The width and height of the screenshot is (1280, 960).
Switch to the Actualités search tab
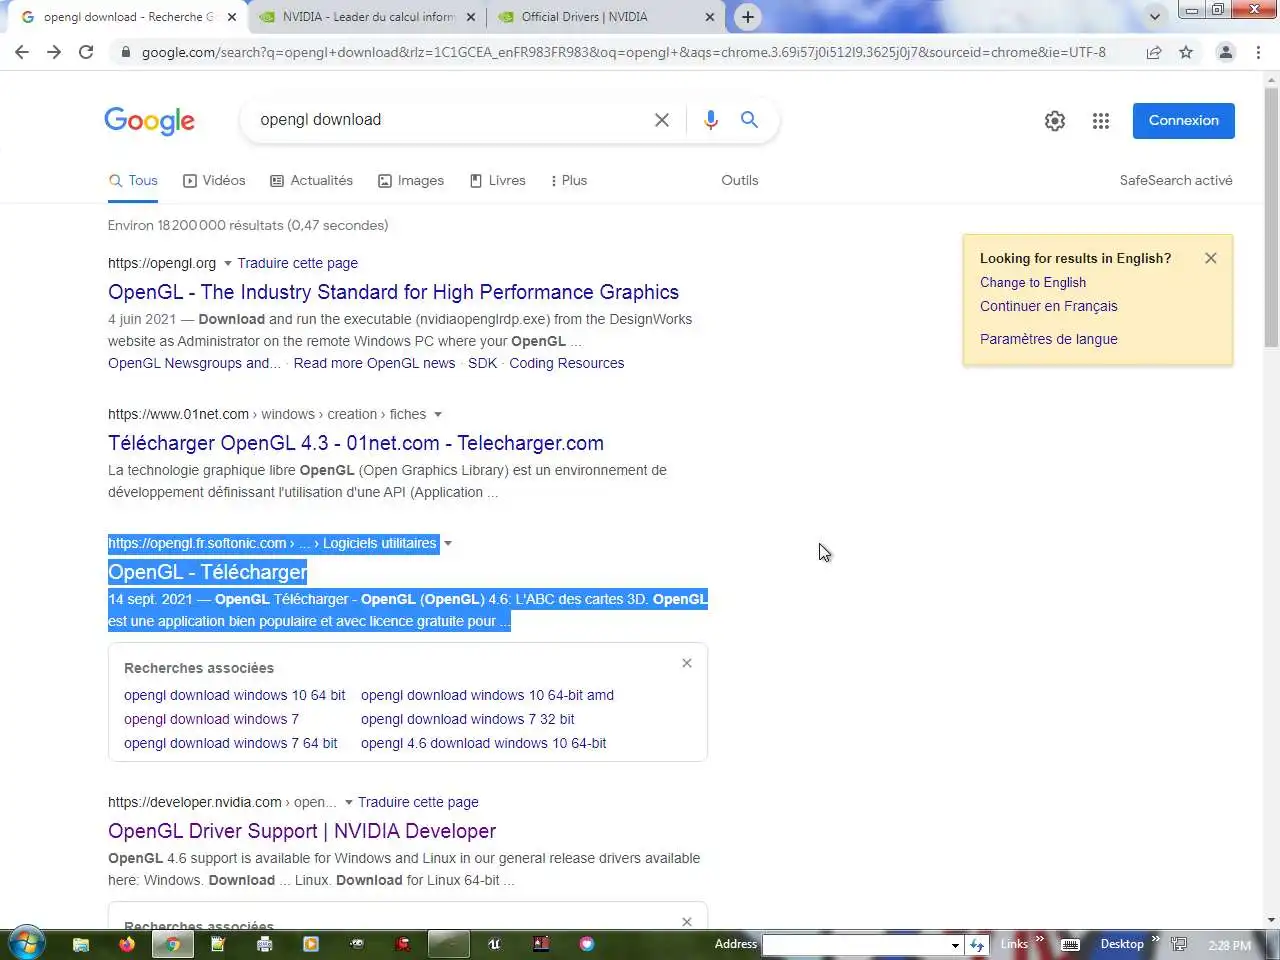click(311, 180)
